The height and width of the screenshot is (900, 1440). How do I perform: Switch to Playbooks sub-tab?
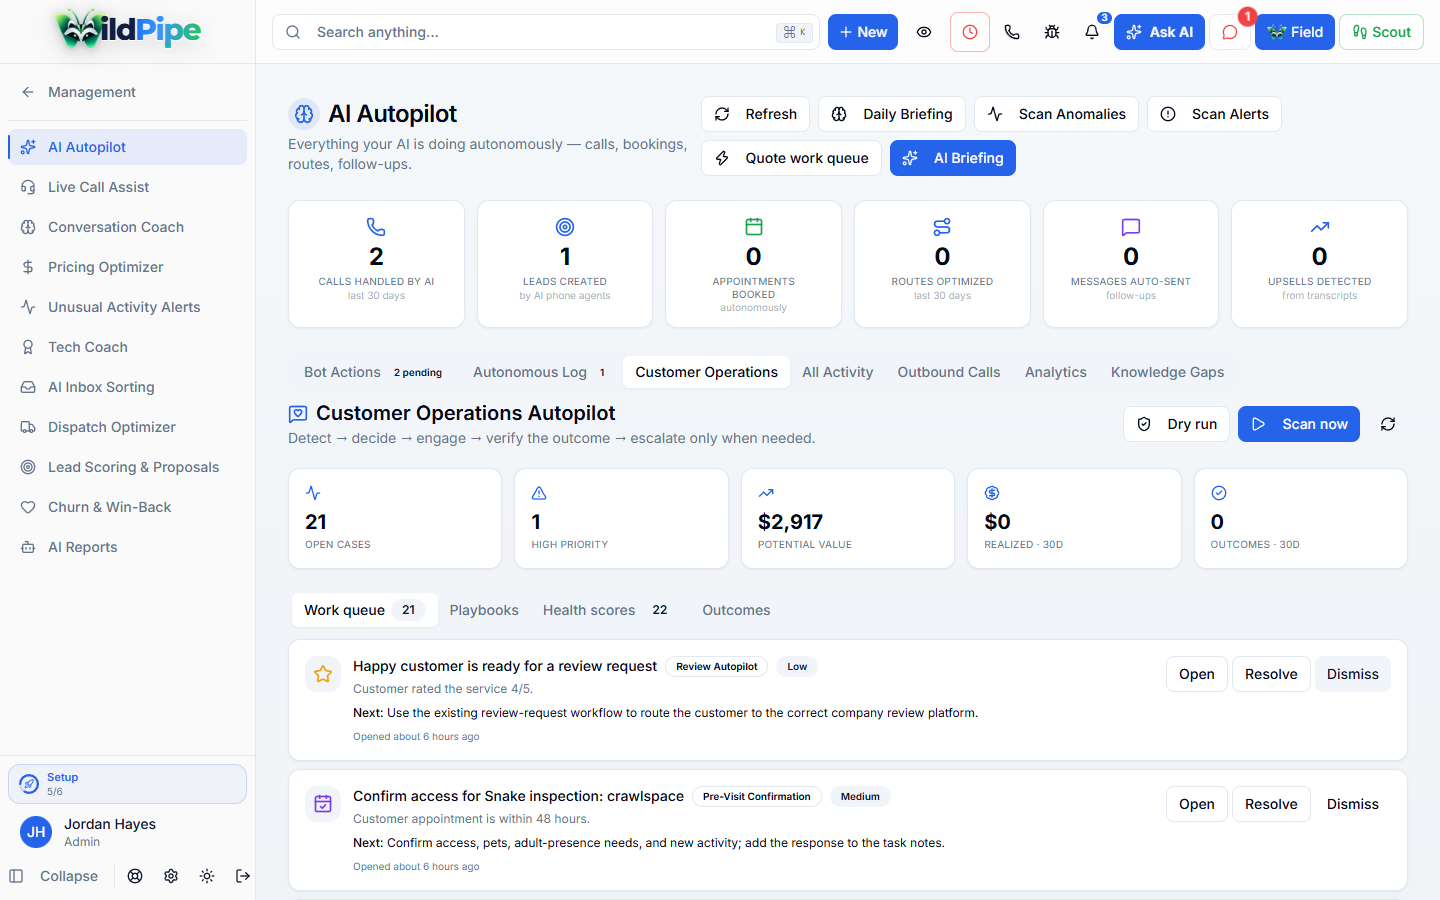(484, 610)
